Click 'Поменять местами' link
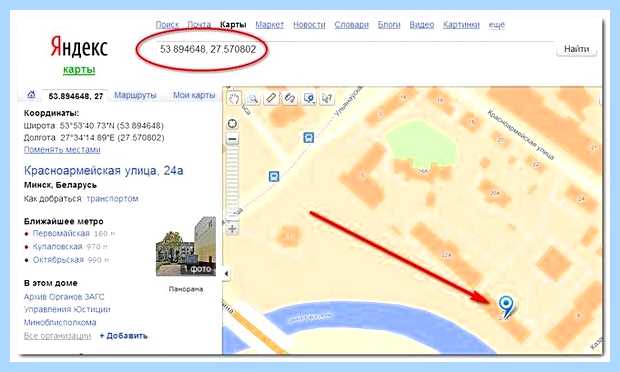Screen dimensions: 620x372 (62, 149)
